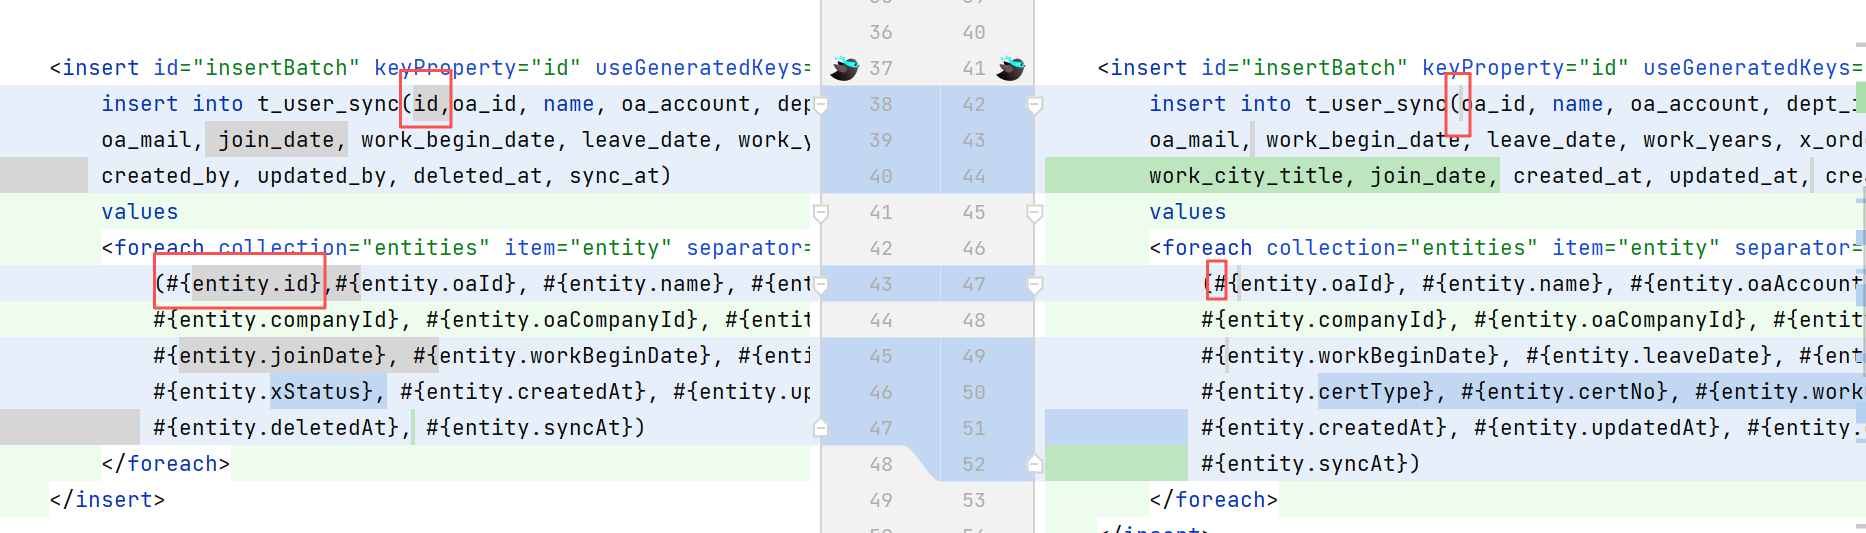Toggle the fold marker at left line 43

[821, 285]
